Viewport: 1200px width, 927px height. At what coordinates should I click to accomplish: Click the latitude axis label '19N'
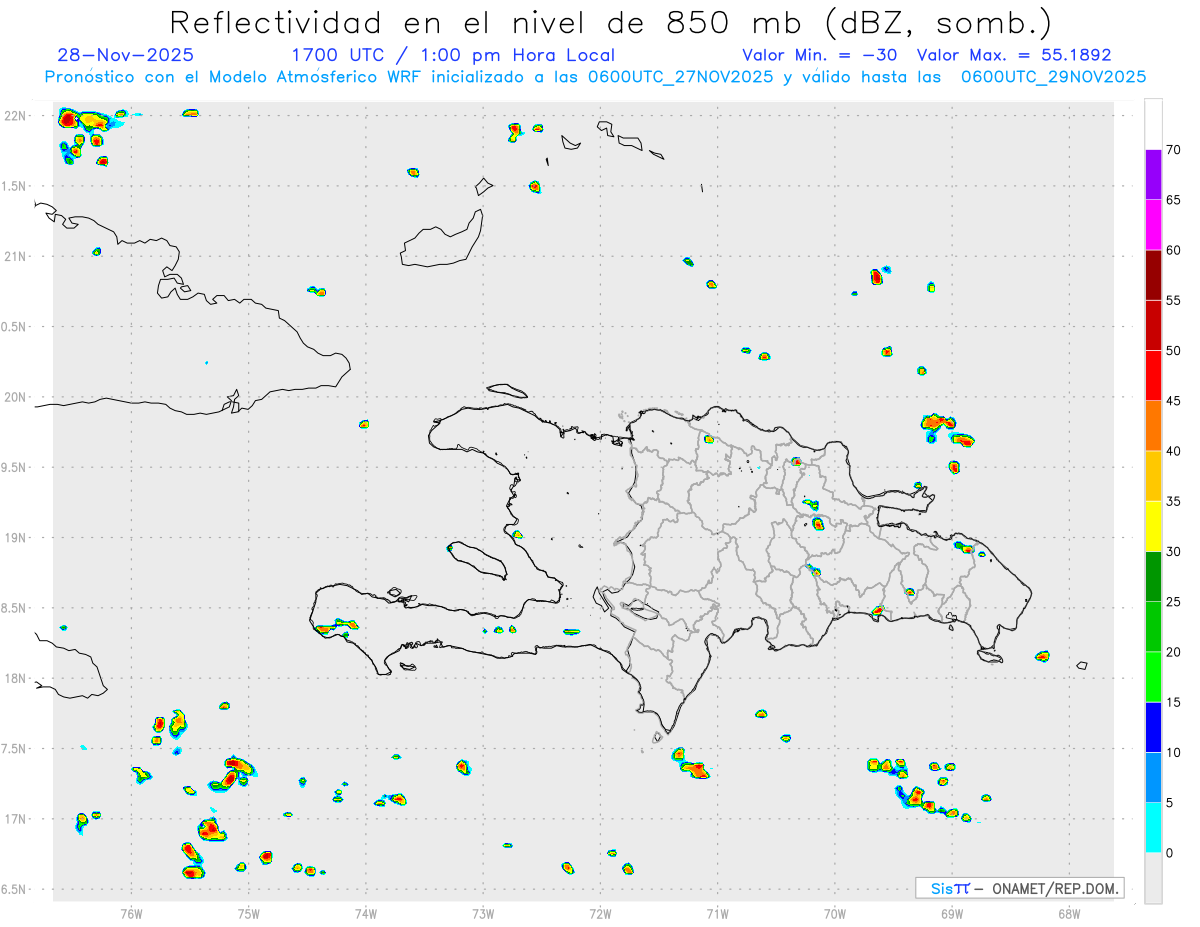point(16,538)
